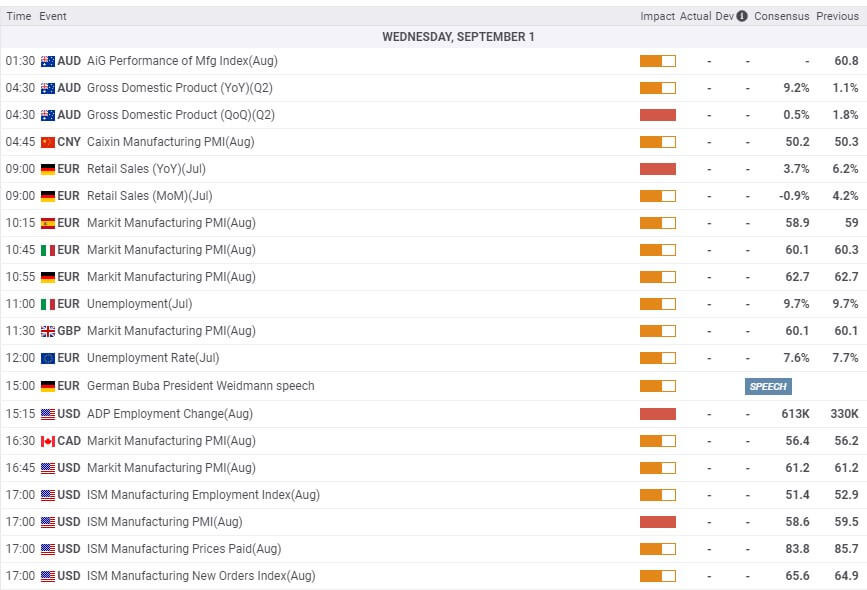Click the Impact column header
Viewport: 867px width, 590px height.
pyautogui.click(x=657, y=16)
